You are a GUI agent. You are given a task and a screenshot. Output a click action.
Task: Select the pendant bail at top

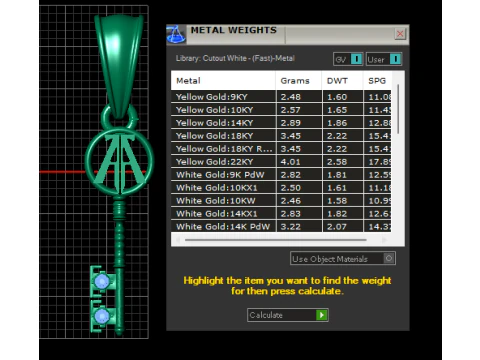(119, 66)
